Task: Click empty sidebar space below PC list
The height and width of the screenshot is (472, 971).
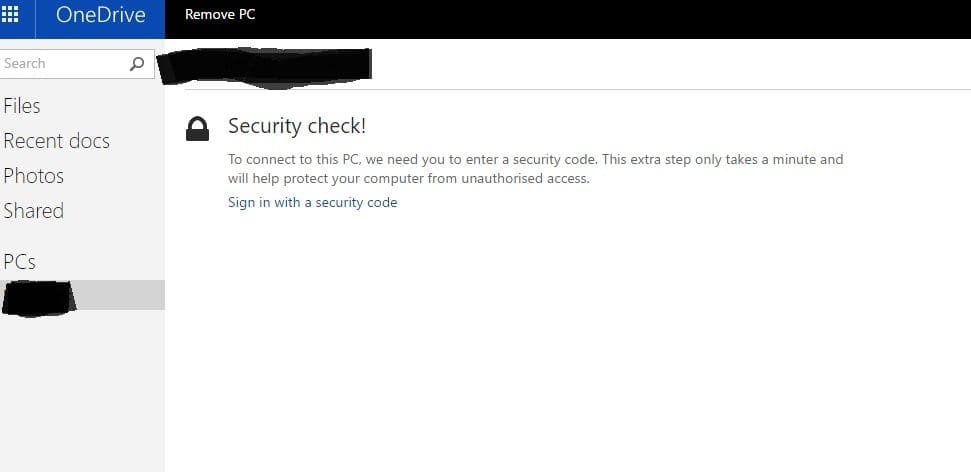Action: pyautogui.click(x=80, y=400)
